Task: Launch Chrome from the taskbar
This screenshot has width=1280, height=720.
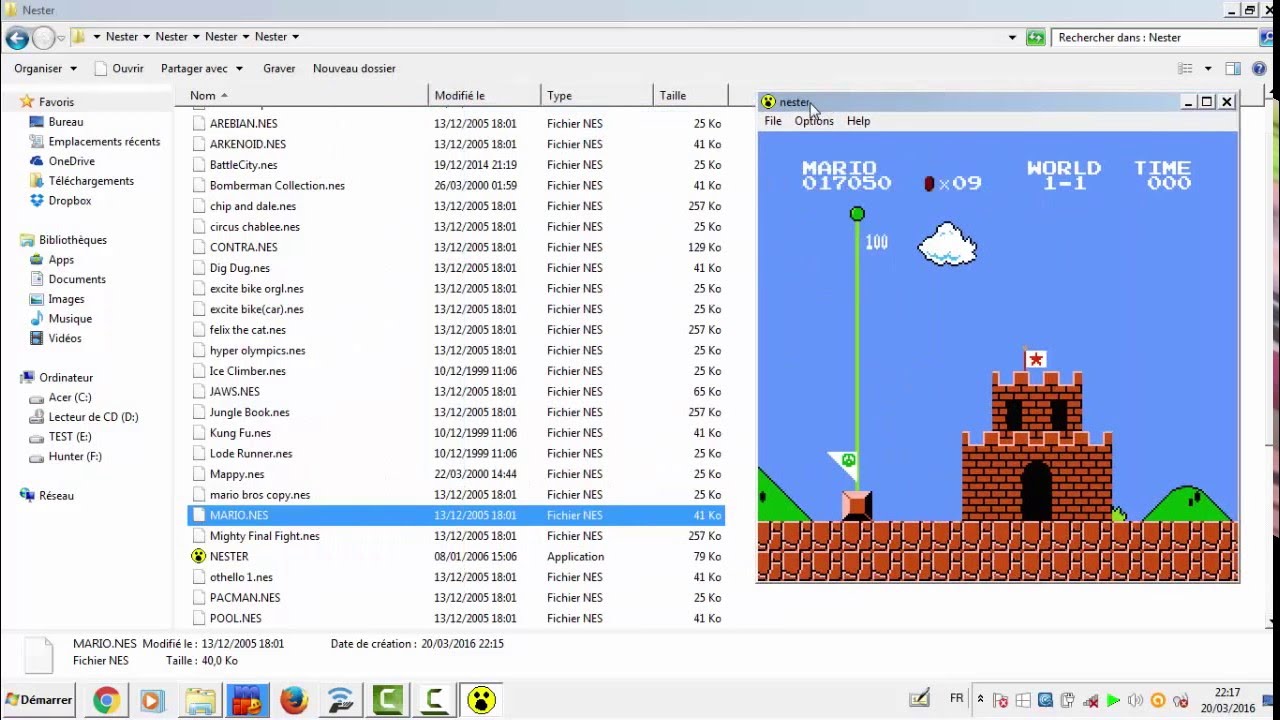Action: point(106,700)
